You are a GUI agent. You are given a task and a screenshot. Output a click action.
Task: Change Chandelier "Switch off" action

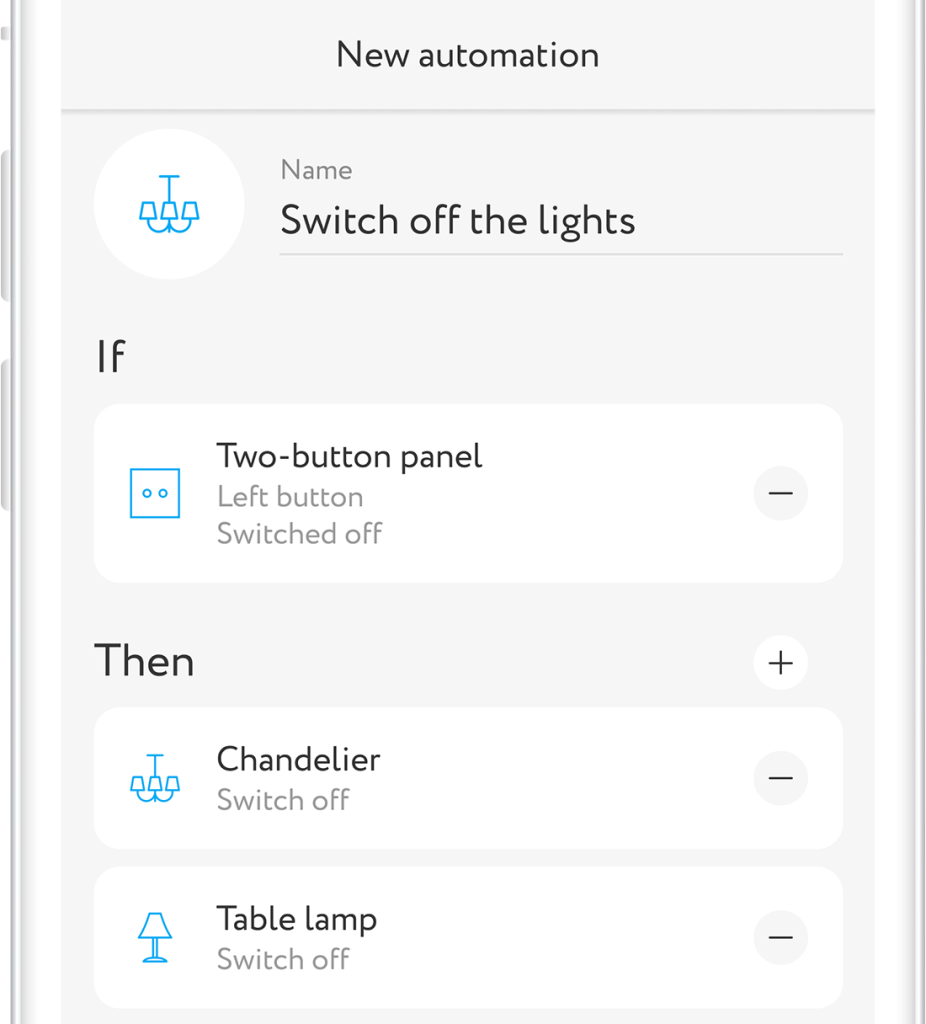click(283, 800)
